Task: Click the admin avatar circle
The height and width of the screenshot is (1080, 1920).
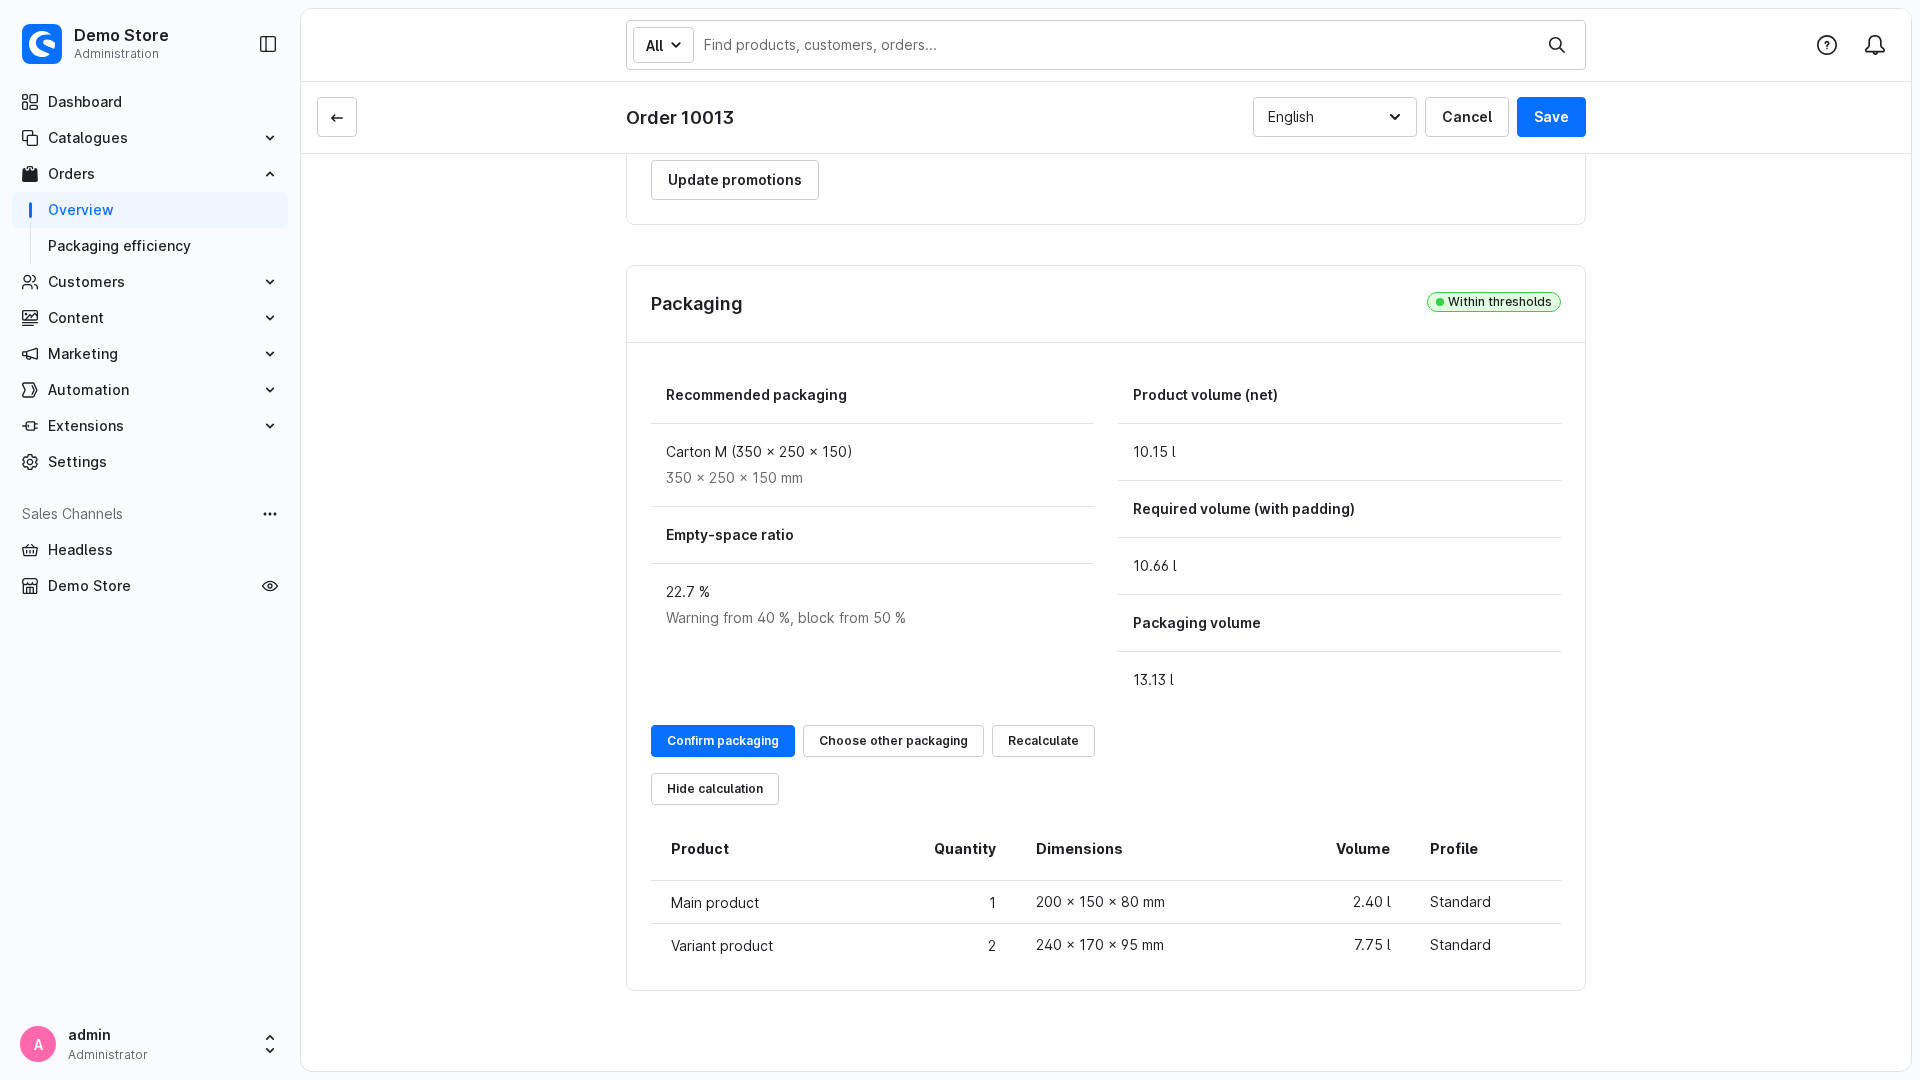Action: [x=38, y=1044]
